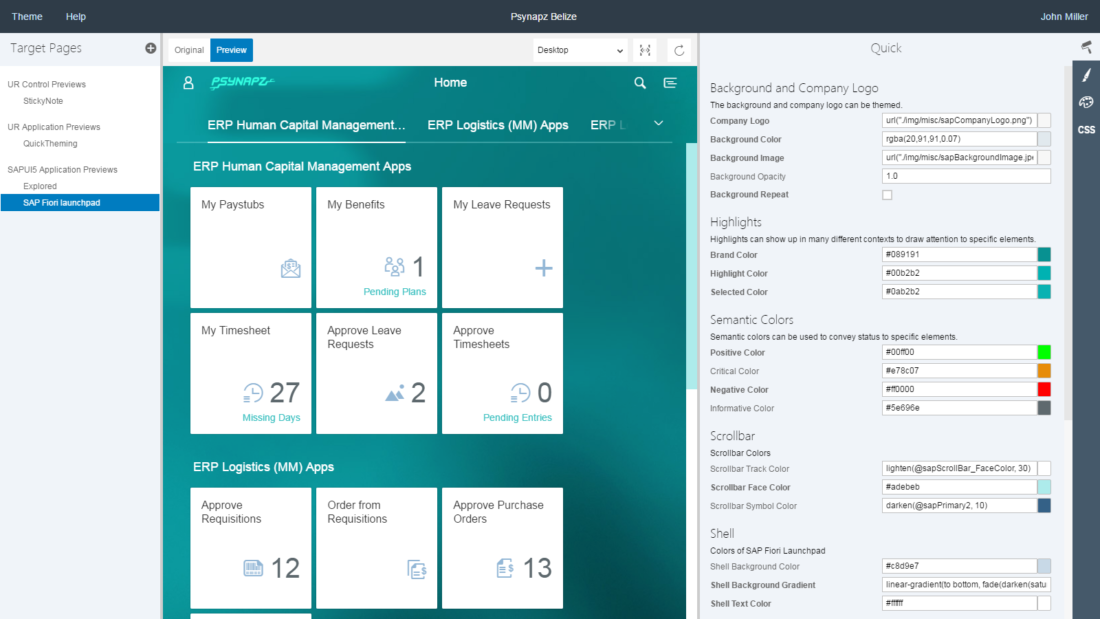The image size is (1100, 619).
Task: Click Brand Color swatch
Action: coord(1044,255)
